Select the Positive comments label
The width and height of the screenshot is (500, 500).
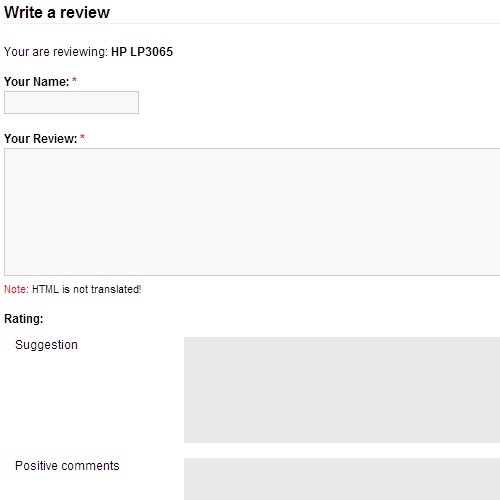tap(67, 466)
